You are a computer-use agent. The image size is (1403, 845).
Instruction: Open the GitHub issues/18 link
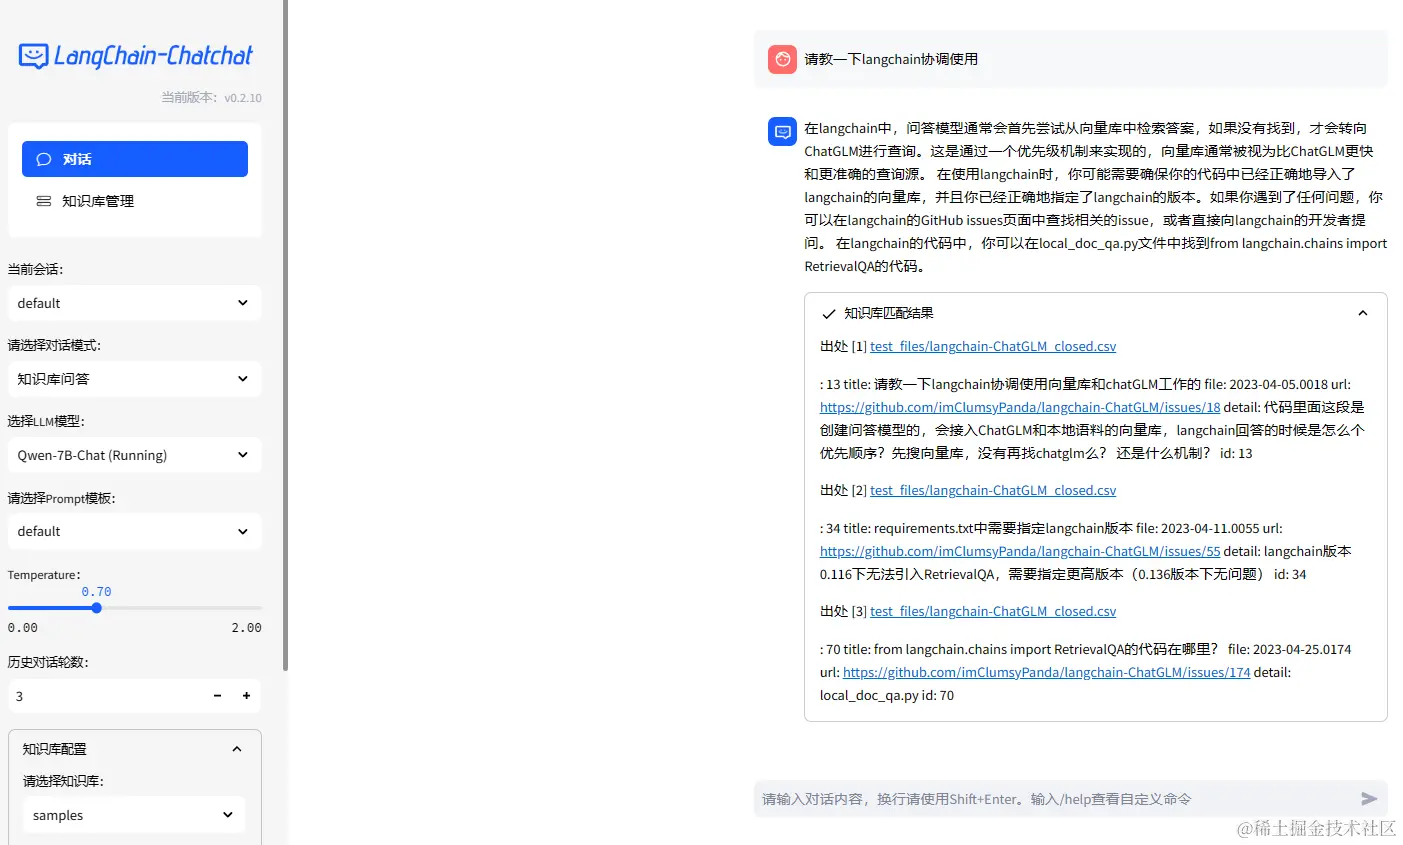(1020, 407)
